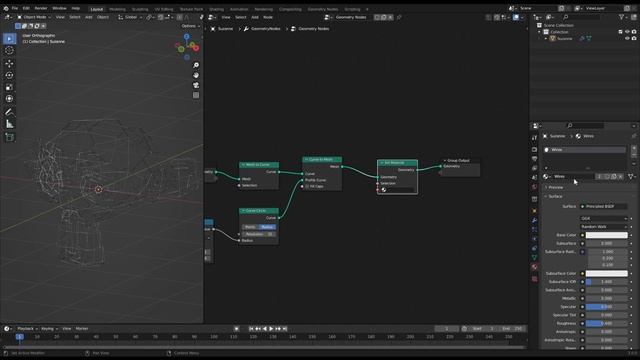Select the Add Cube tool

pos(9,138)
